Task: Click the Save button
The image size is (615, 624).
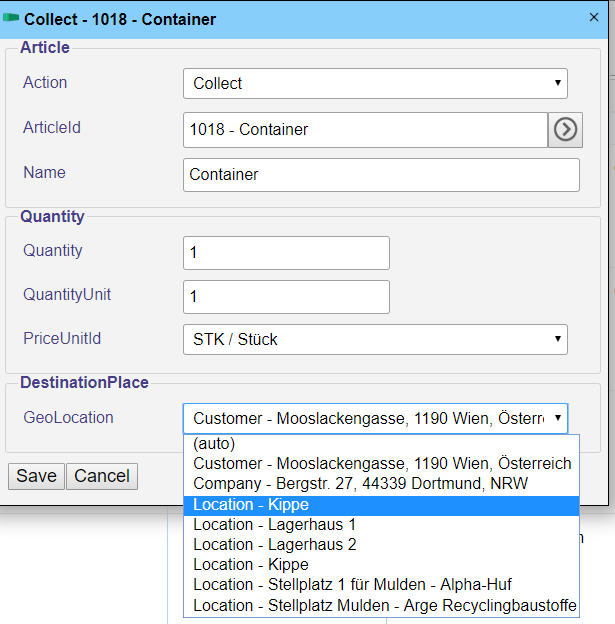Action: coord(36,476)
